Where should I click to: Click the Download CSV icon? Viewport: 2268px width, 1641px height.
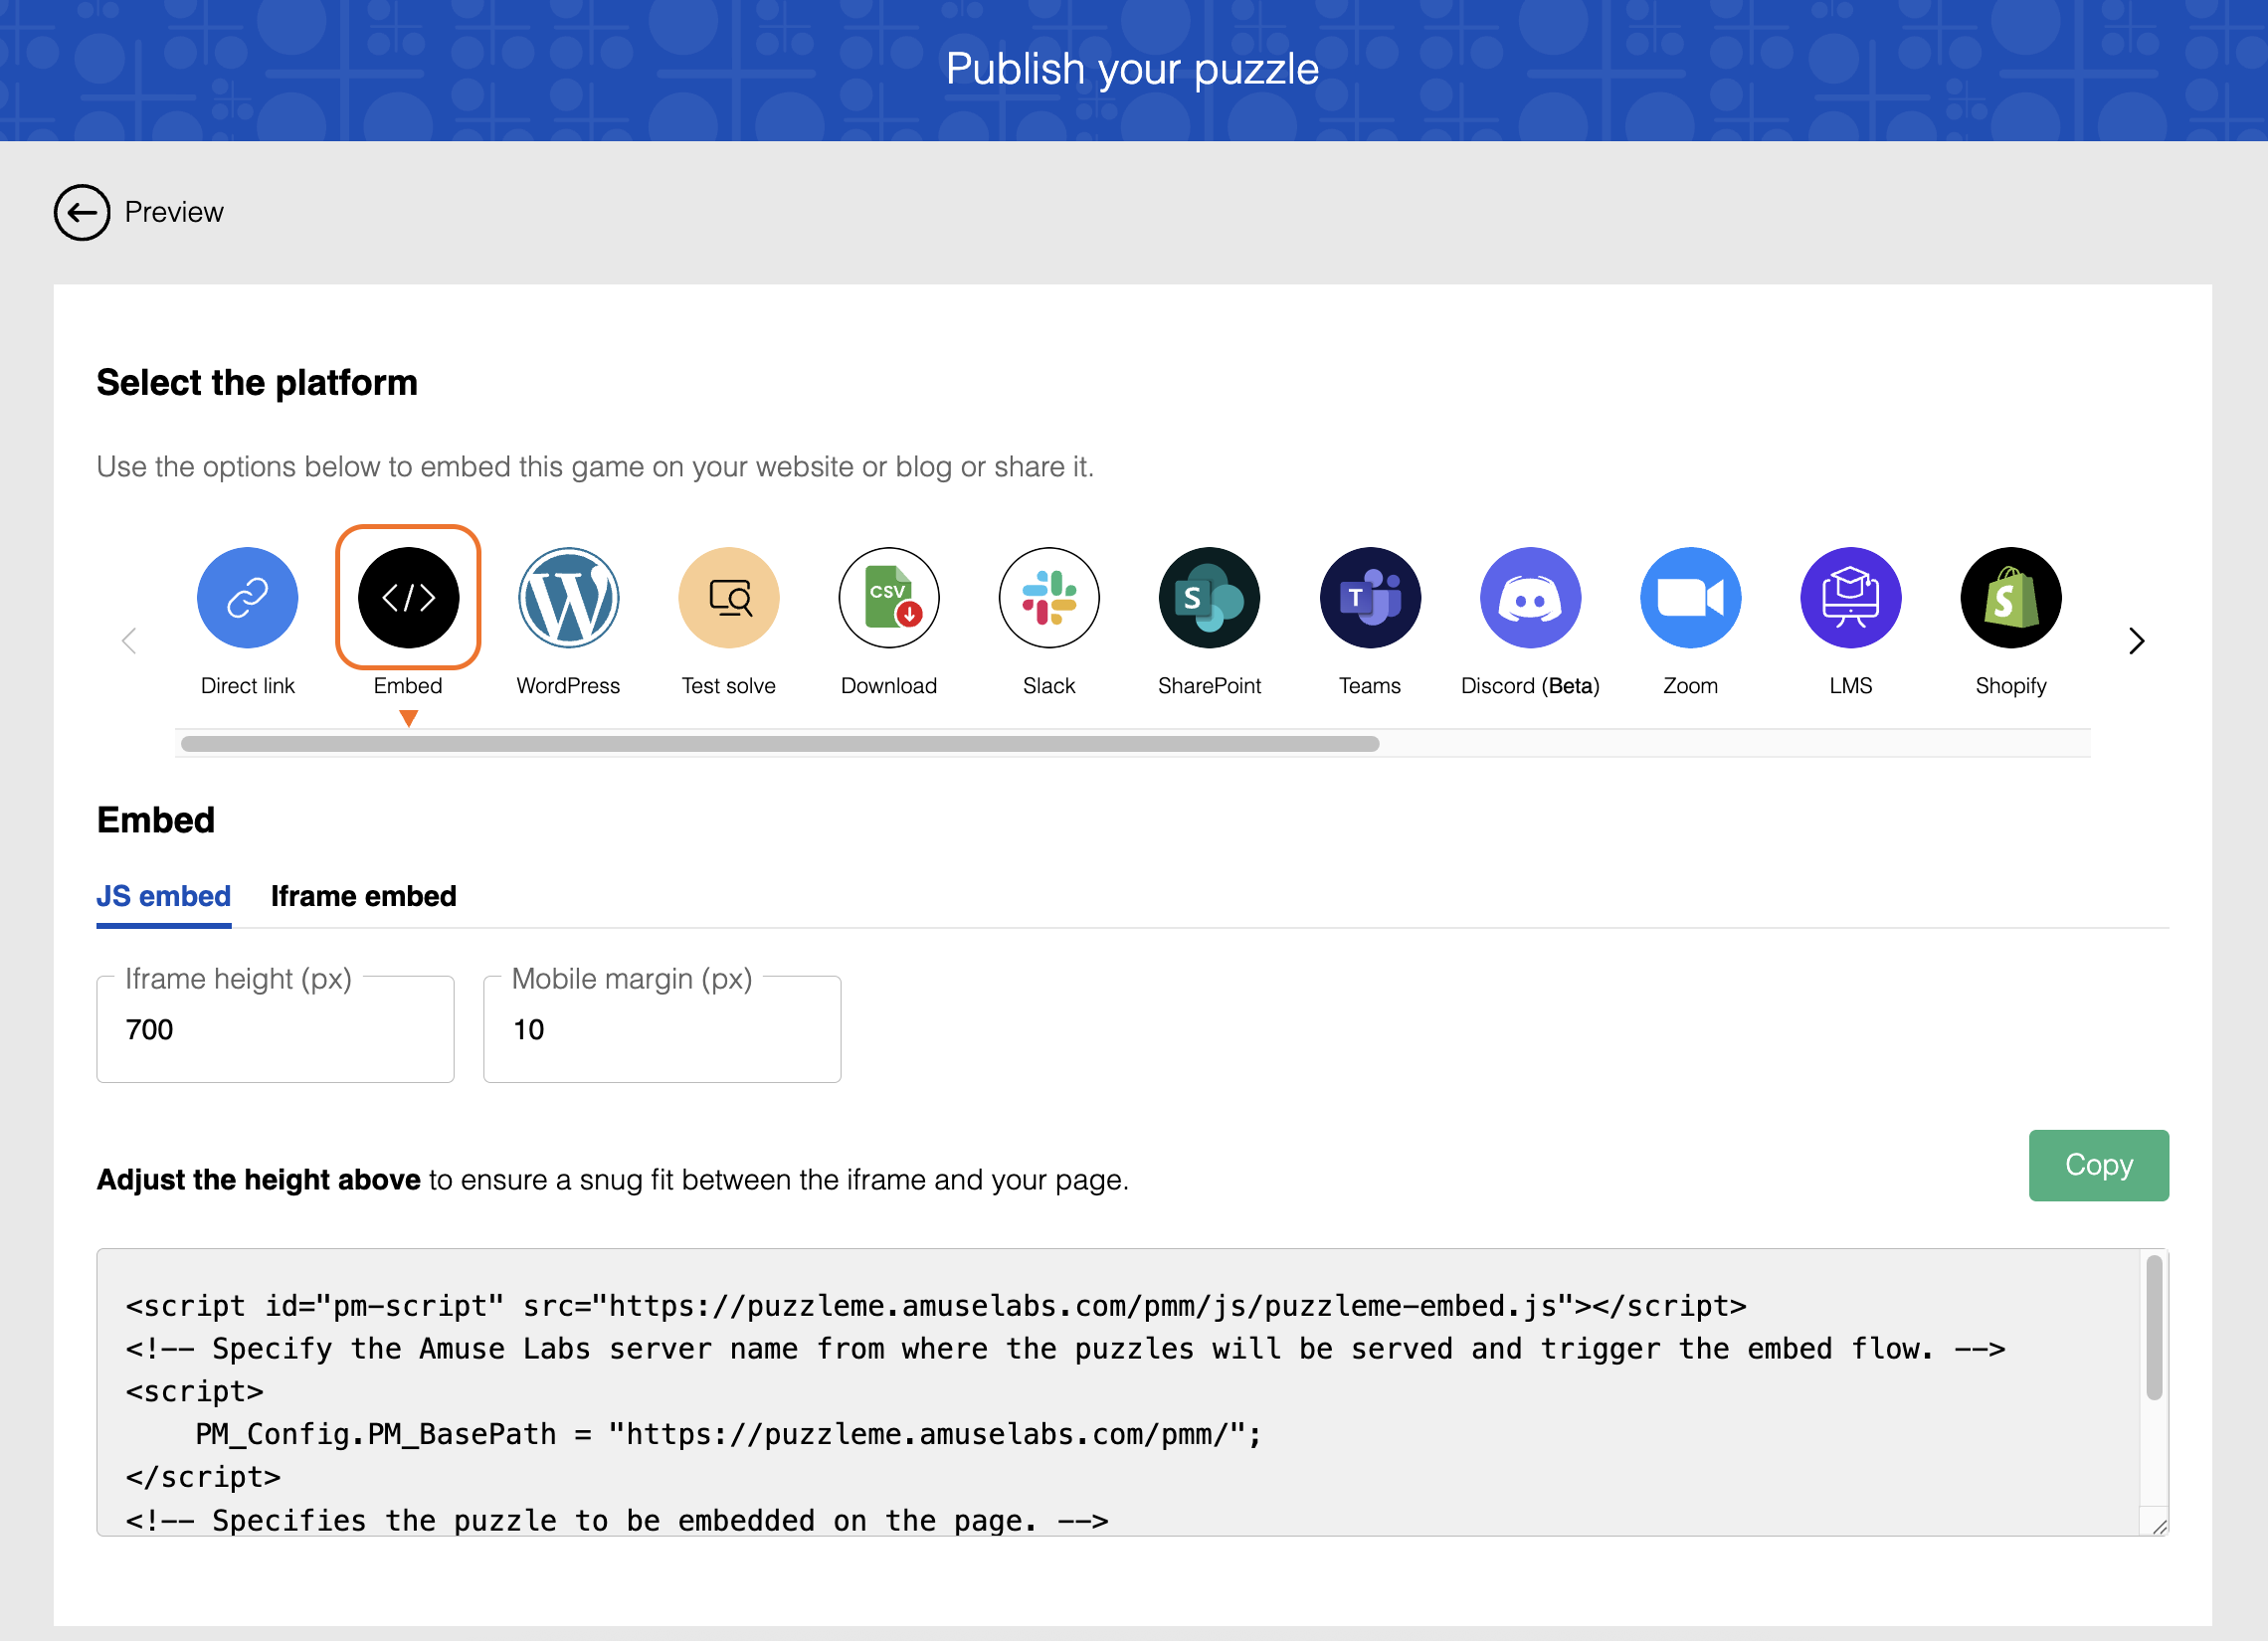[888, 597]
